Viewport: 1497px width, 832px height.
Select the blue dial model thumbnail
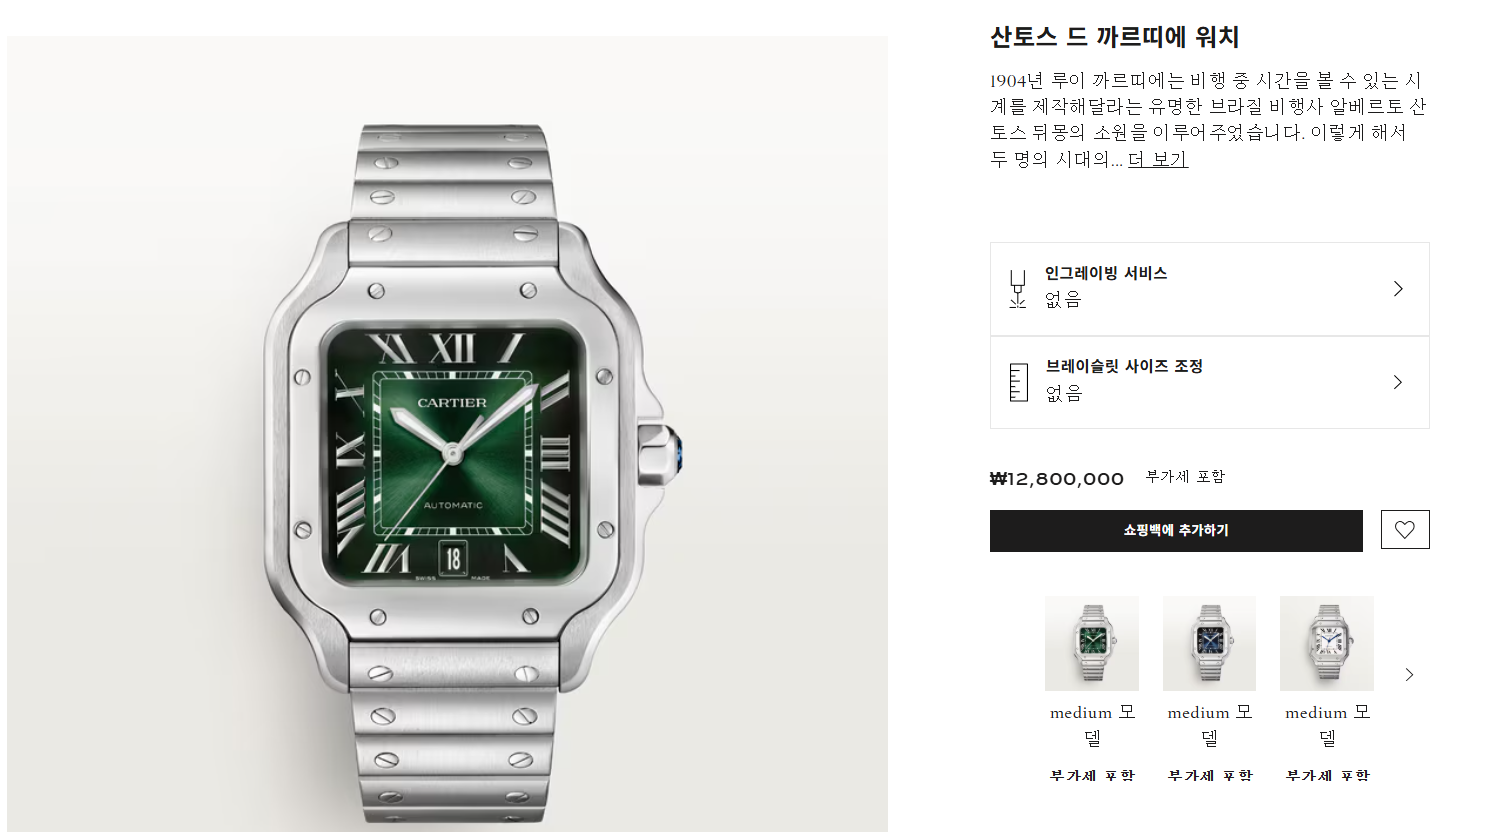[1209, 644]
